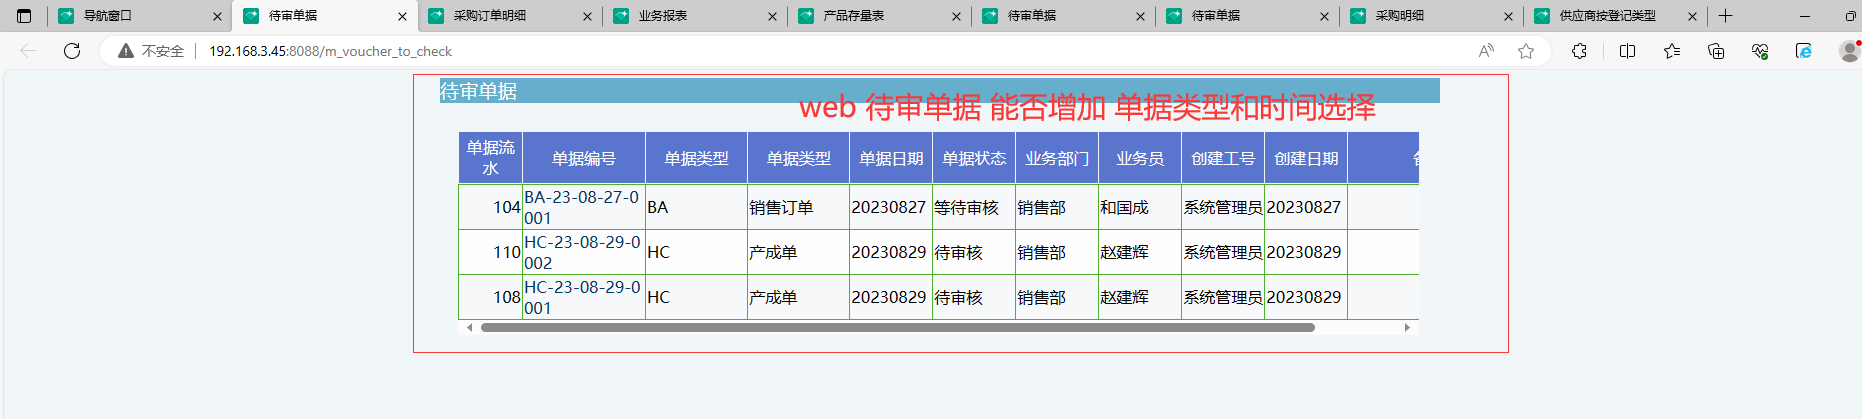The image size is (1862, 419).
Task: Add this page to favorites (star icon)
Action: [x=1526, y=51]
